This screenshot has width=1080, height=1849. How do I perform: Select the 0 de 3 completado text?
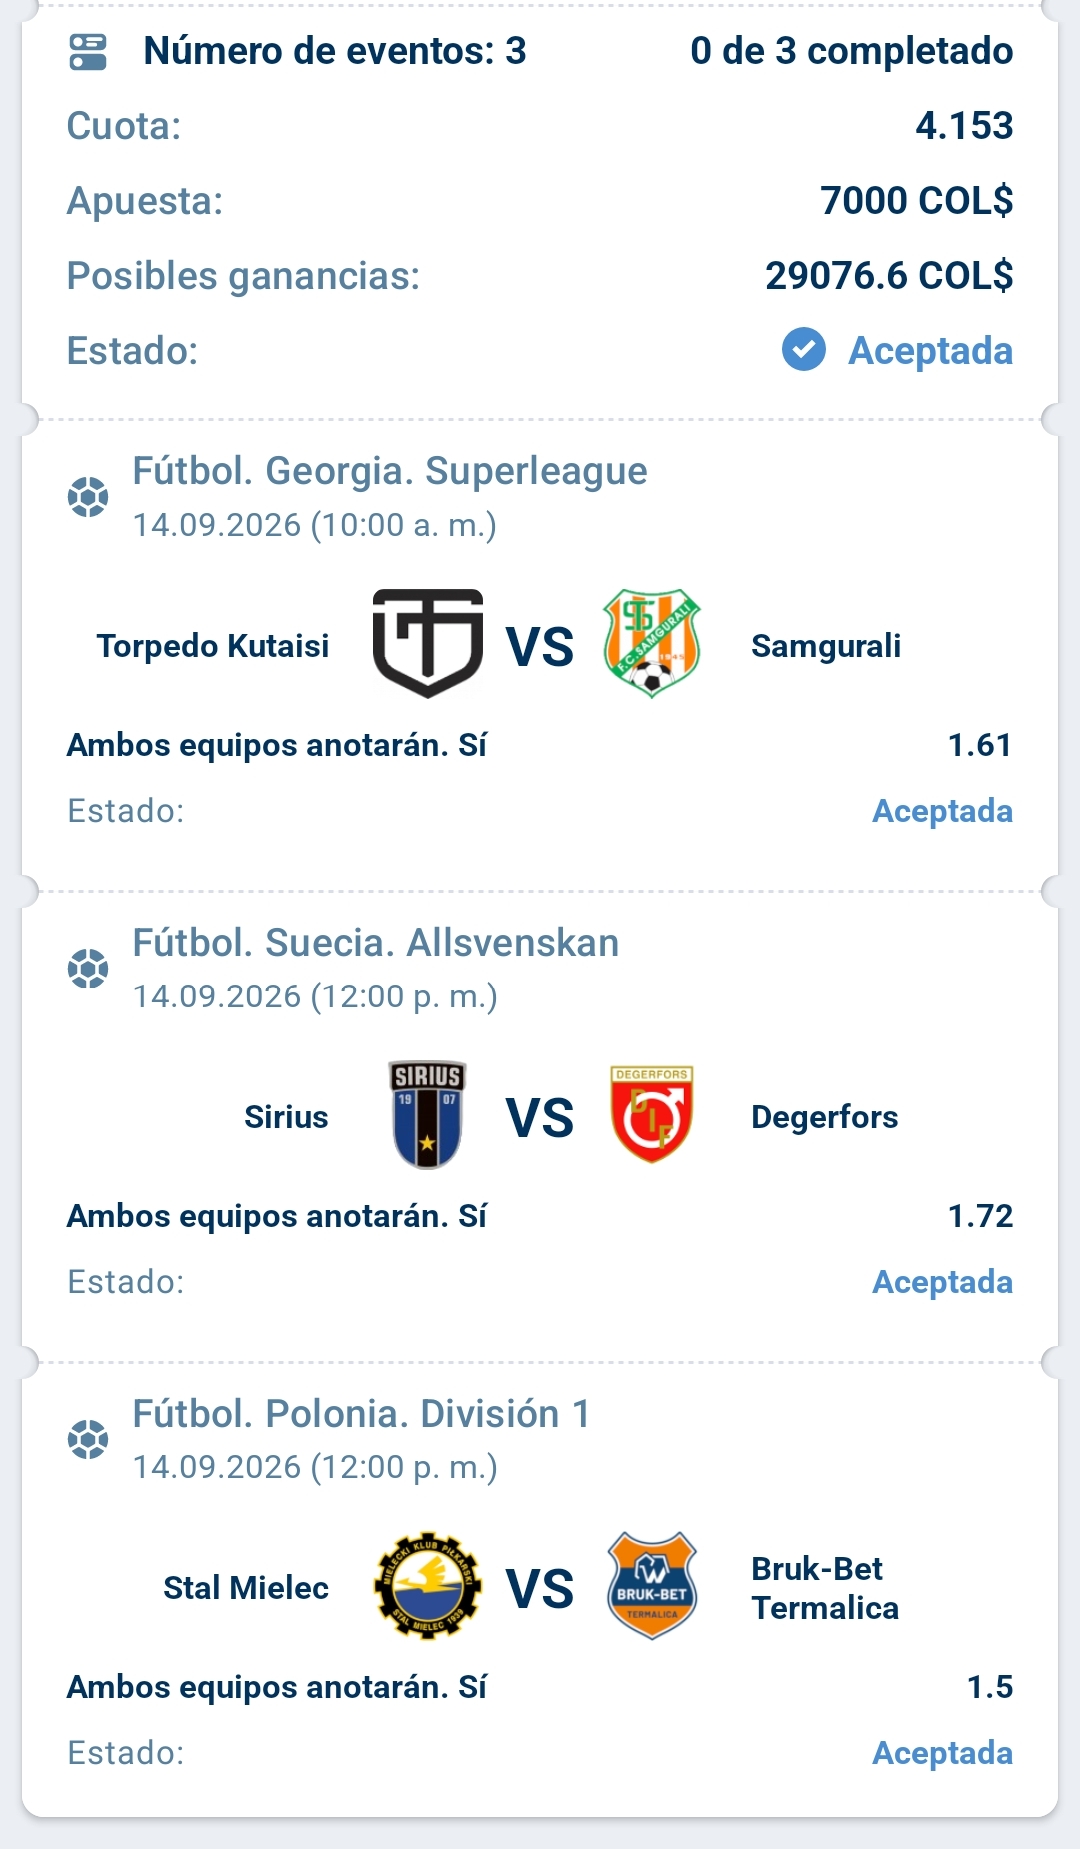852,51
